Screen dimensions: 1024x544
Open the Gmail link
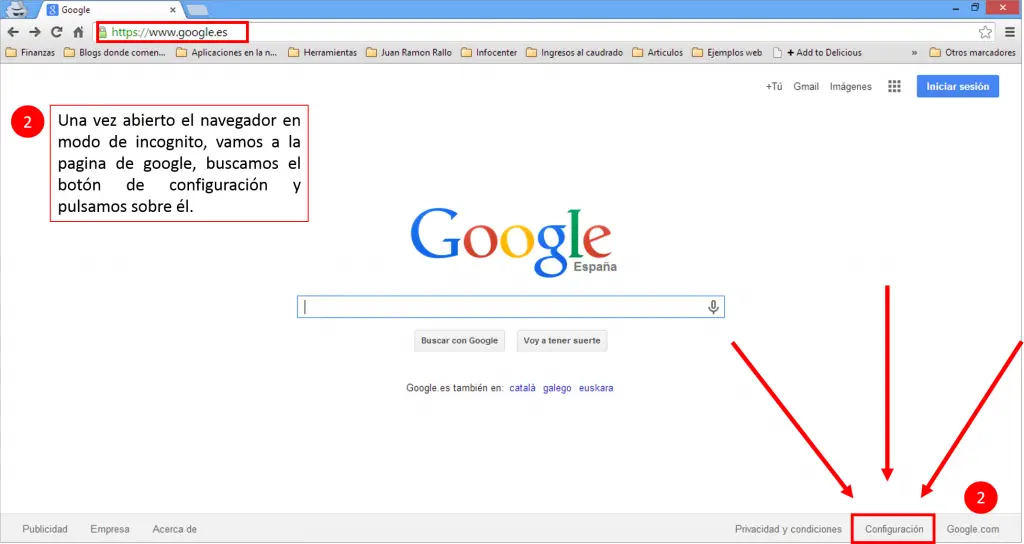(x=806, y=86)
